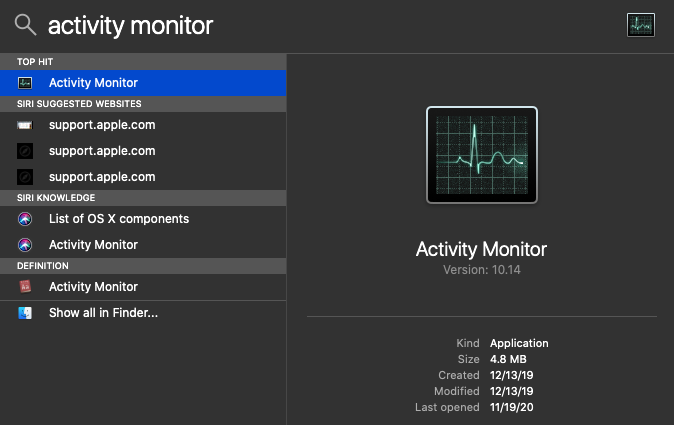This screenshot has height=425, width=674.
Task: Select "List of OS X components" Siri Knowledge result
Action: coord(143,219)
